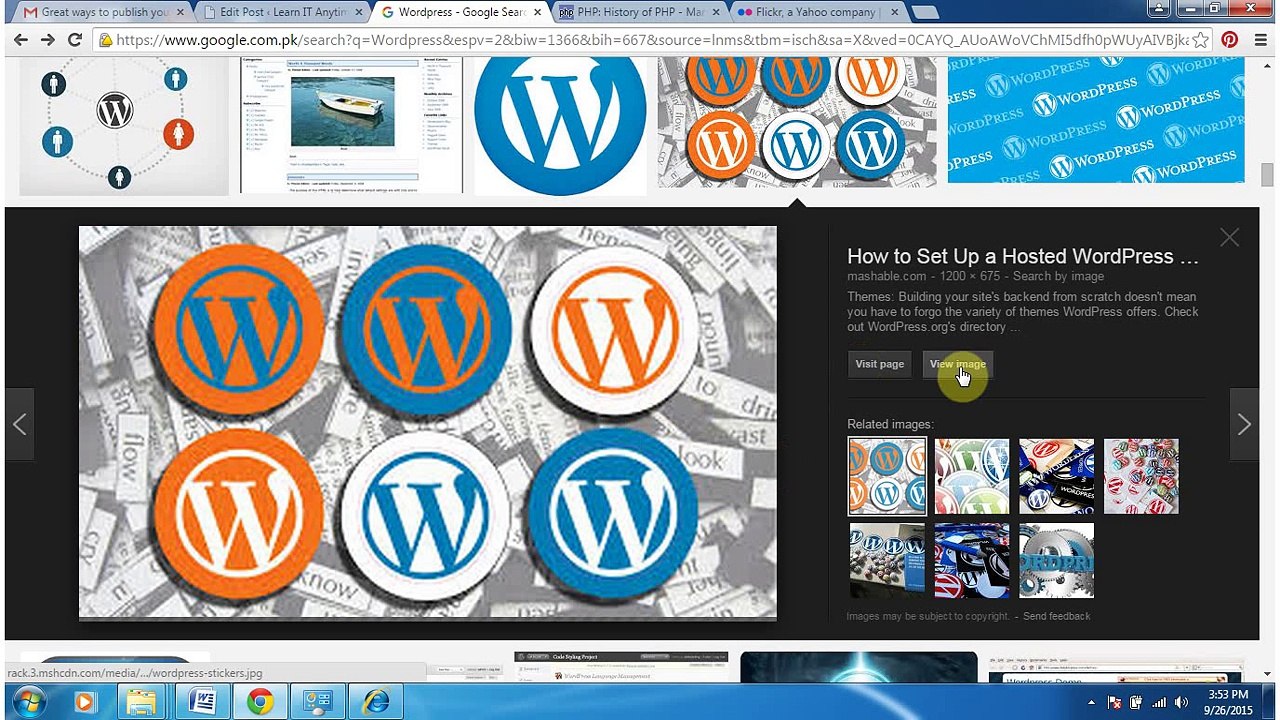Switch to Google Chrome taskbar button
The width and height of the screenshot is (1280, 720).
coord(260,702)
